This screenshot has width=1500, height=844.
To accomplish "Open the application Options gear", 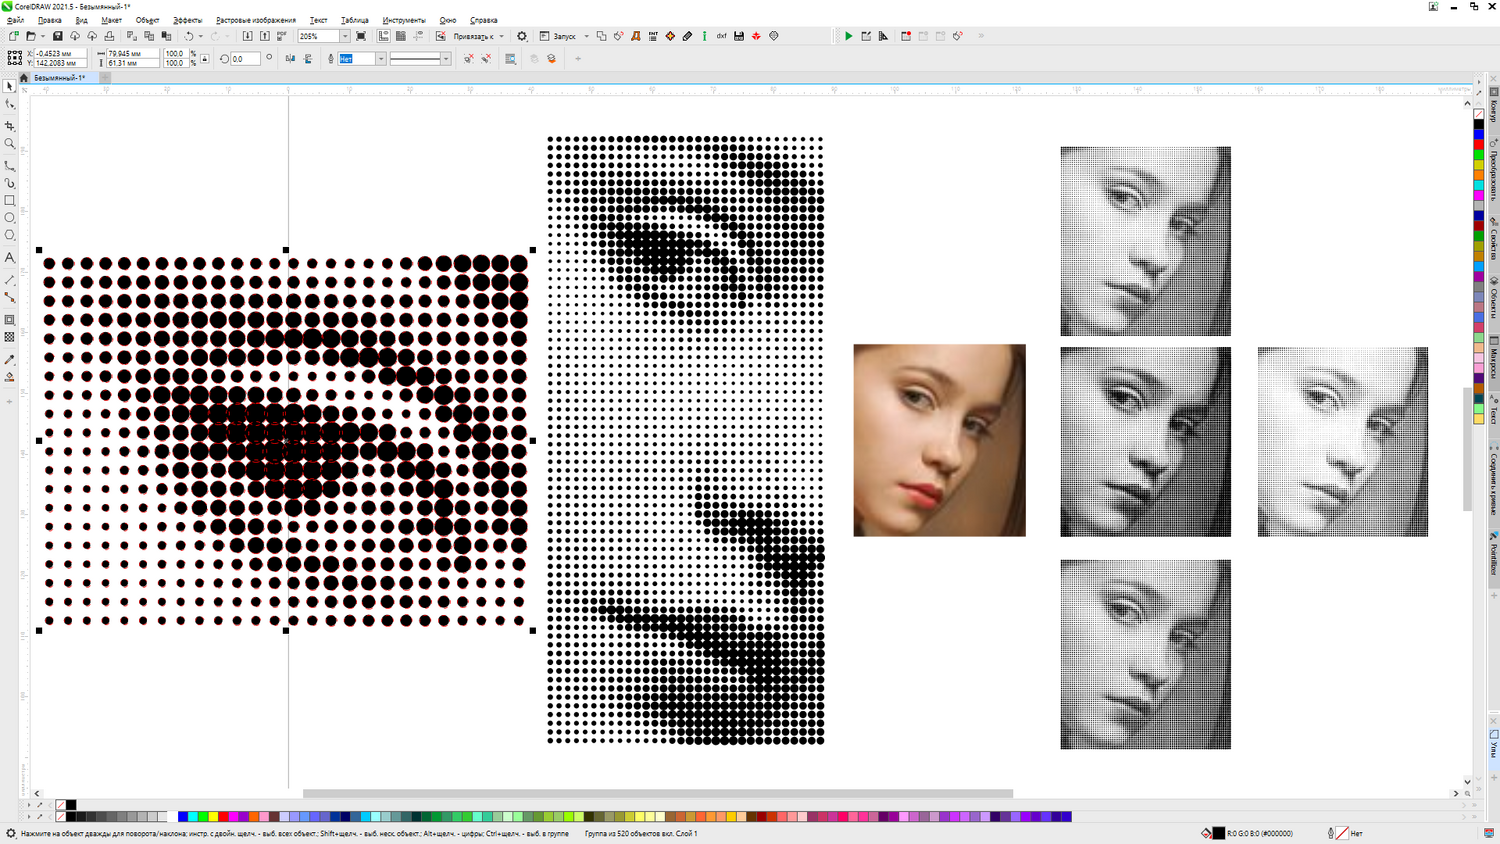I will click(x=521, y=36).
